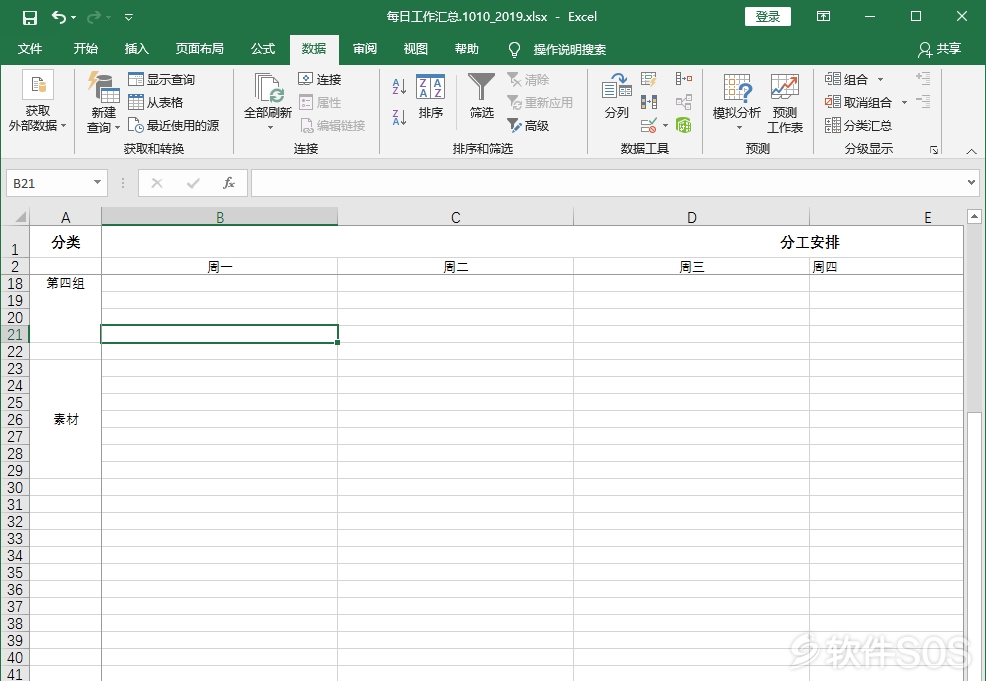
Task: Switch to the 插入 tab
Action: [x=136, y=49]
